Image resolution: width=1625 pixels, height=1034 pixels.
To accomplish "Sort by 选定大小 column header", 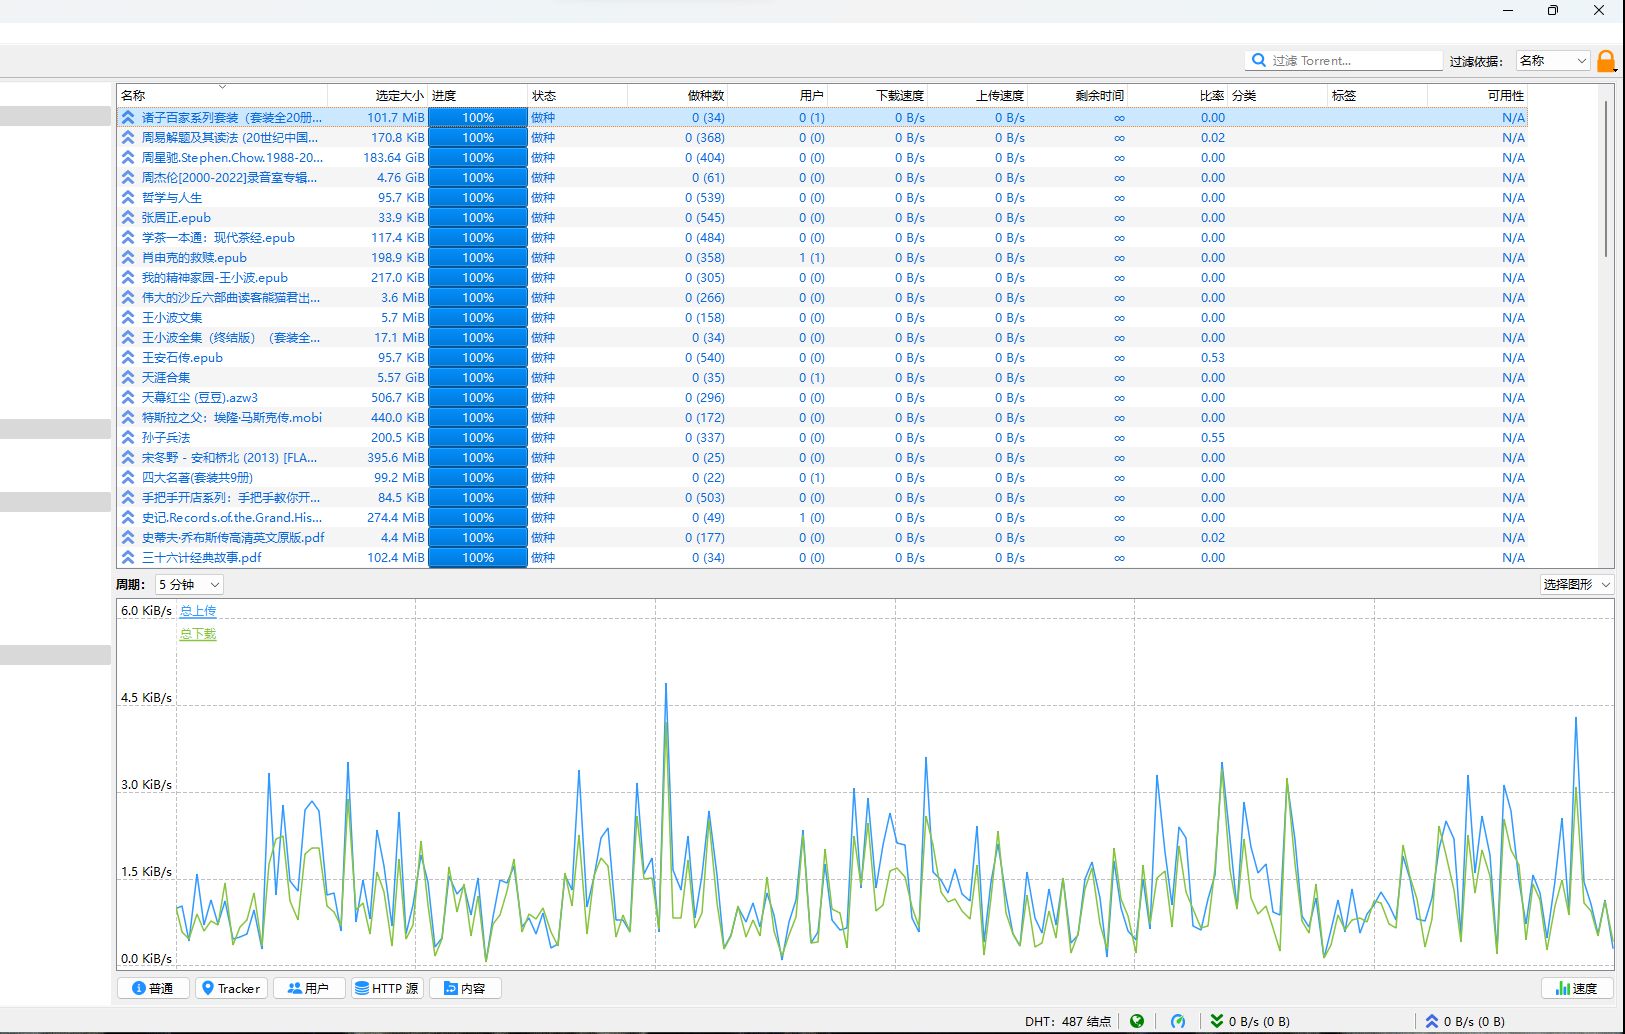I will (x=378, y=95).
